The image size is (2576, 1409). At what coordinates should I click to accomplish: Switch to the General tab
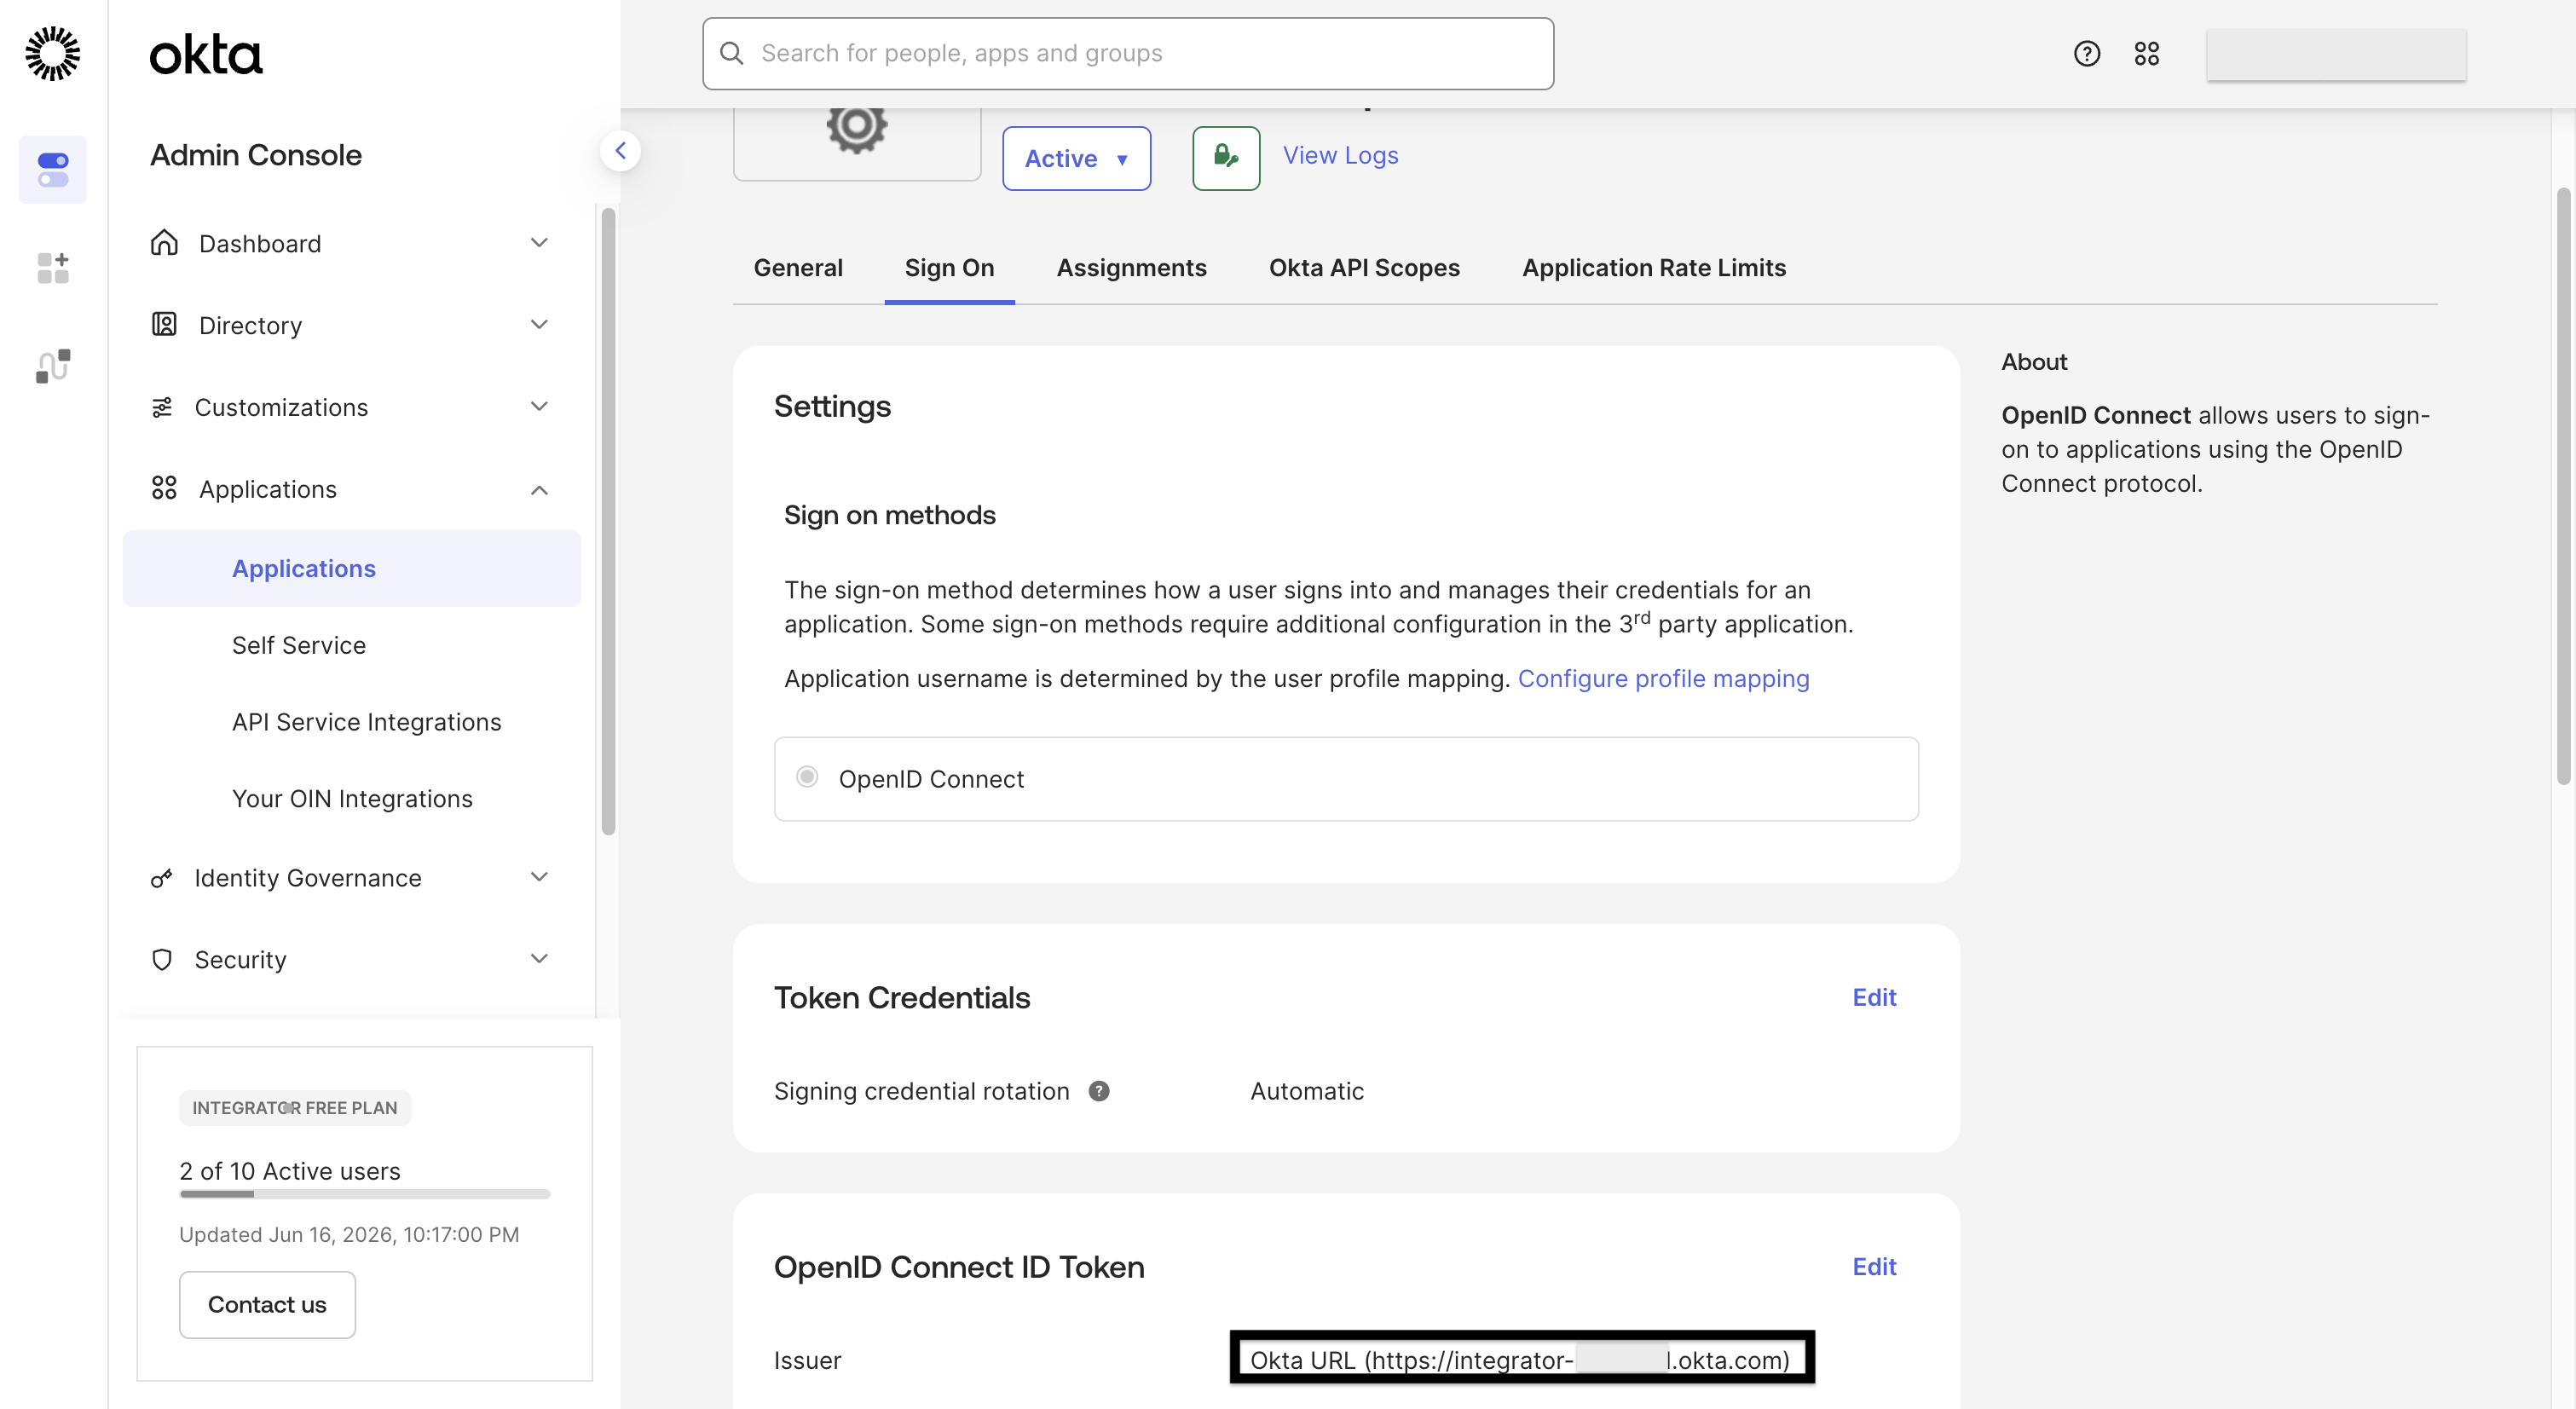coord(798,268)
